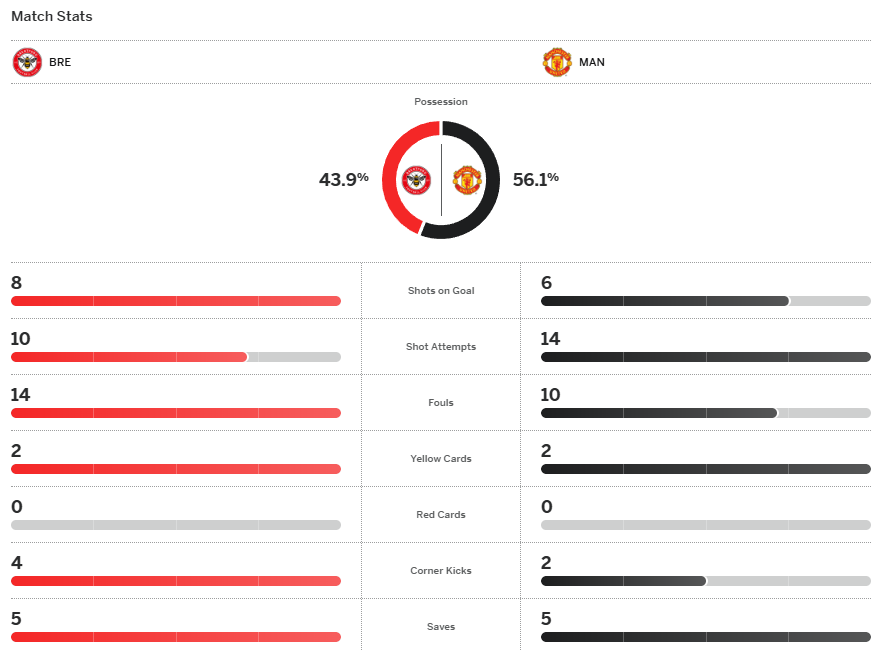
Task: Click the Possession label
Action: coord(441,102)
